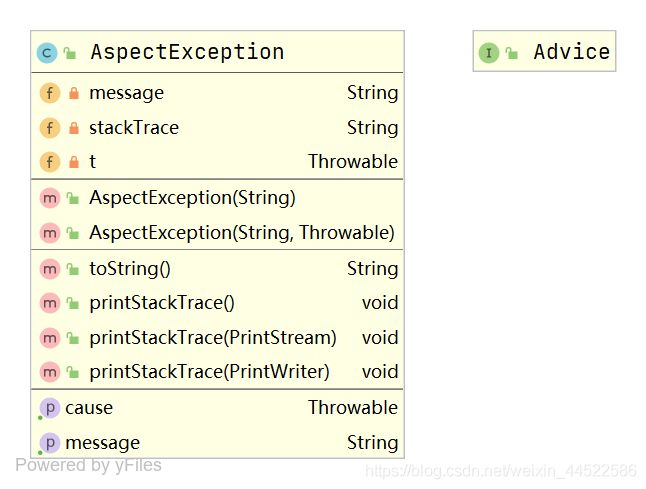Click the Throwable type of cause property
646x489 pixels.
(x=353, y=408)
